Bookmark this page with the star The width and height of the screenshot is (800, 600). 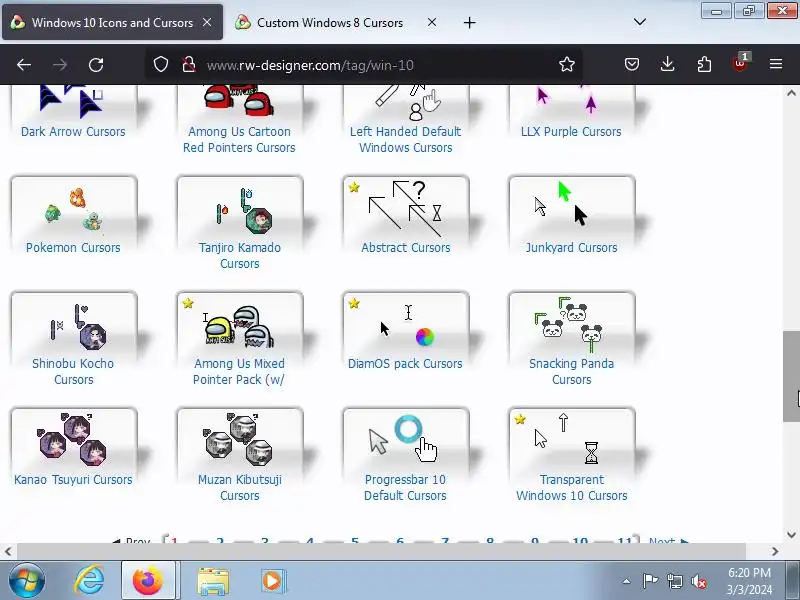pos(566,64)
